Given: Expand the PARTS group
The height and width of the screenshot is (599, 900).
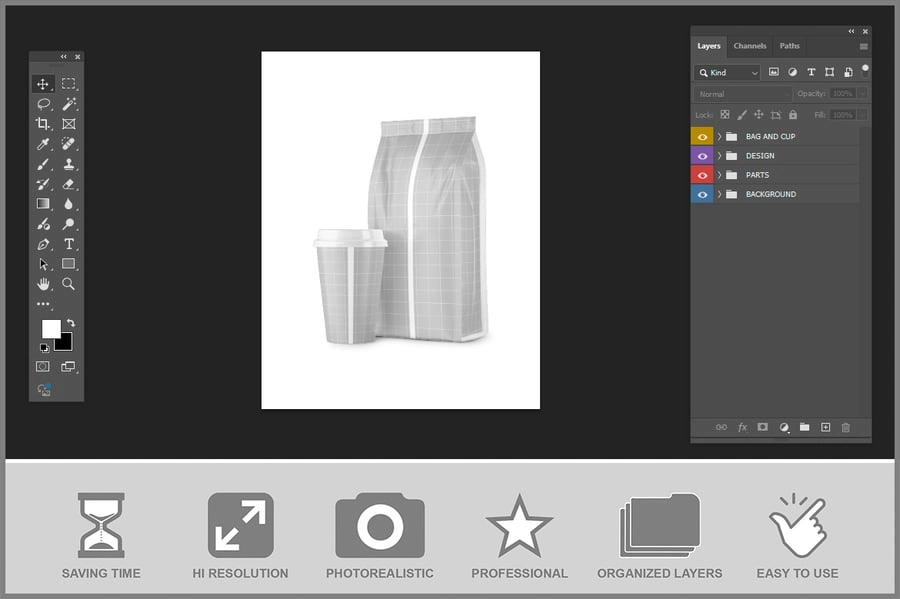Looking at the screenshot, I should click(x=719, y=175).
